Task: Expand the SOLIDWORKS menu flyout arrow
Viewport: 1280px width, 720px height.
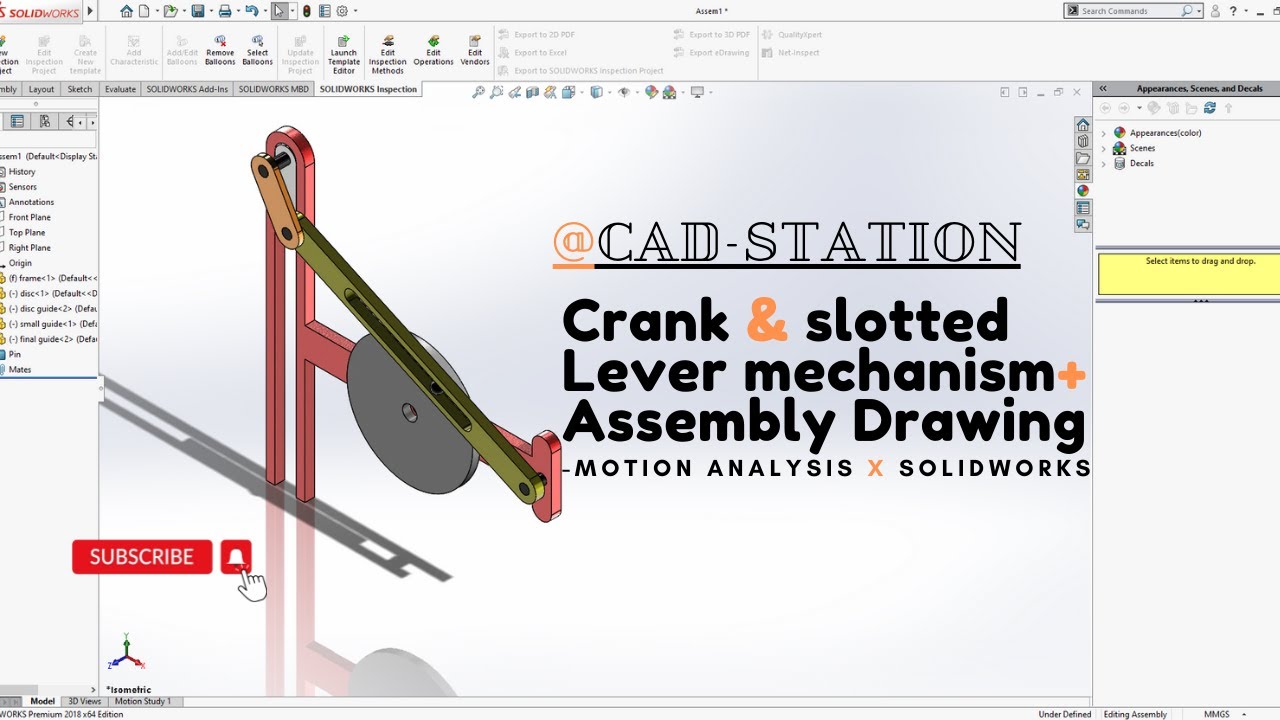Action: point(90,11)
